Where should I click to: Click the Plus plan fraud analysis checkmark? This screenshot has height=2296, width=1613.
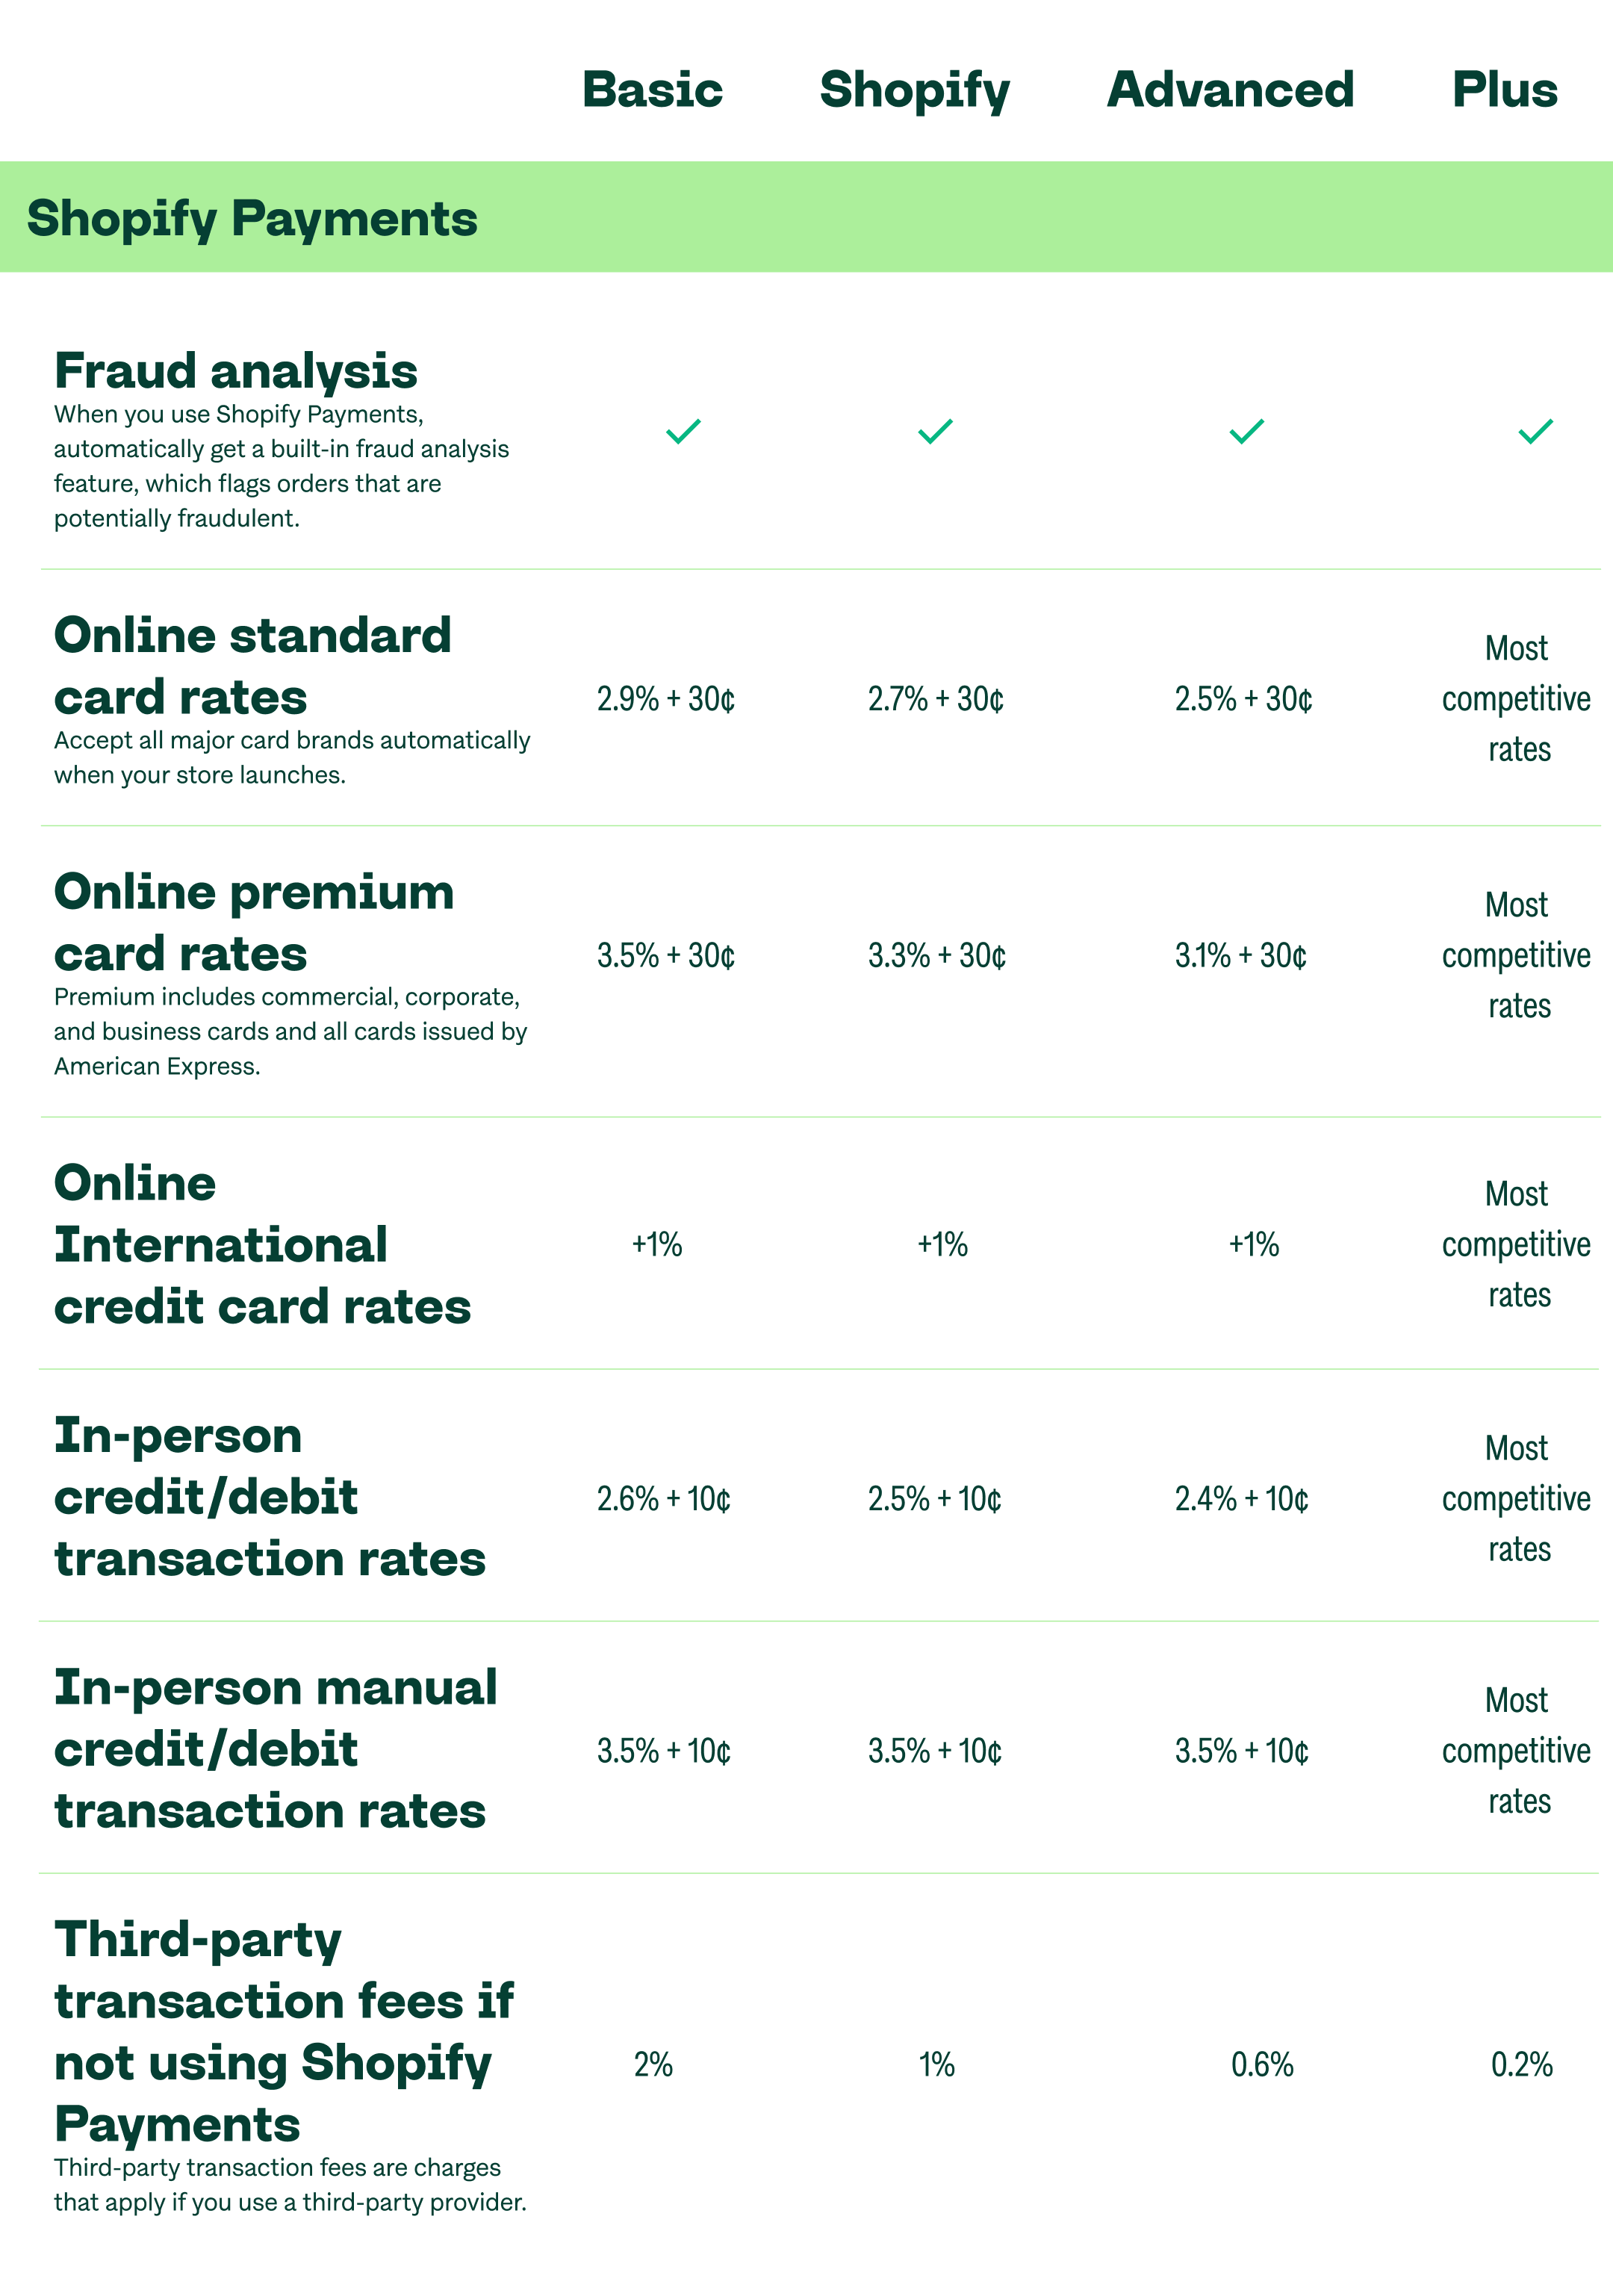[1536, 431]
